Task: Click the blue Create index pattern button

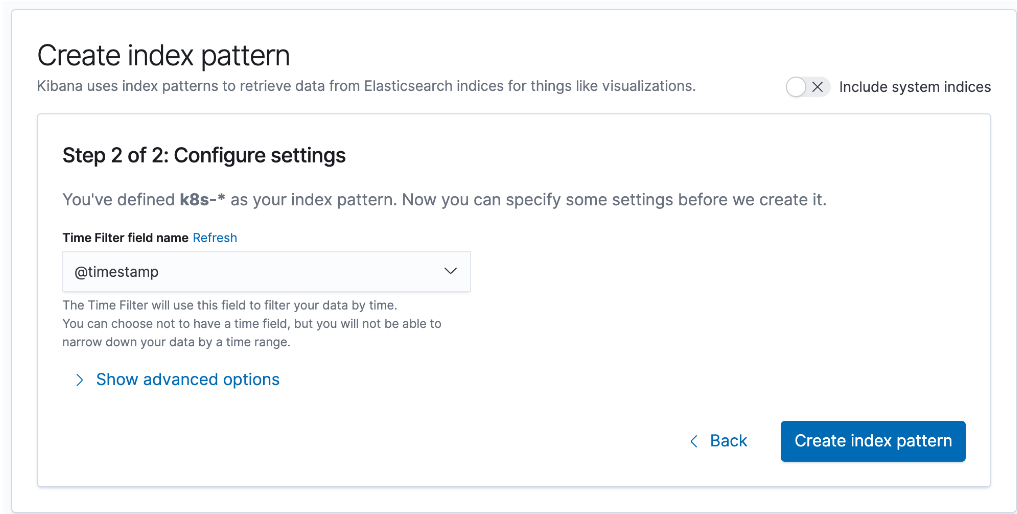Action: point(873,441)
